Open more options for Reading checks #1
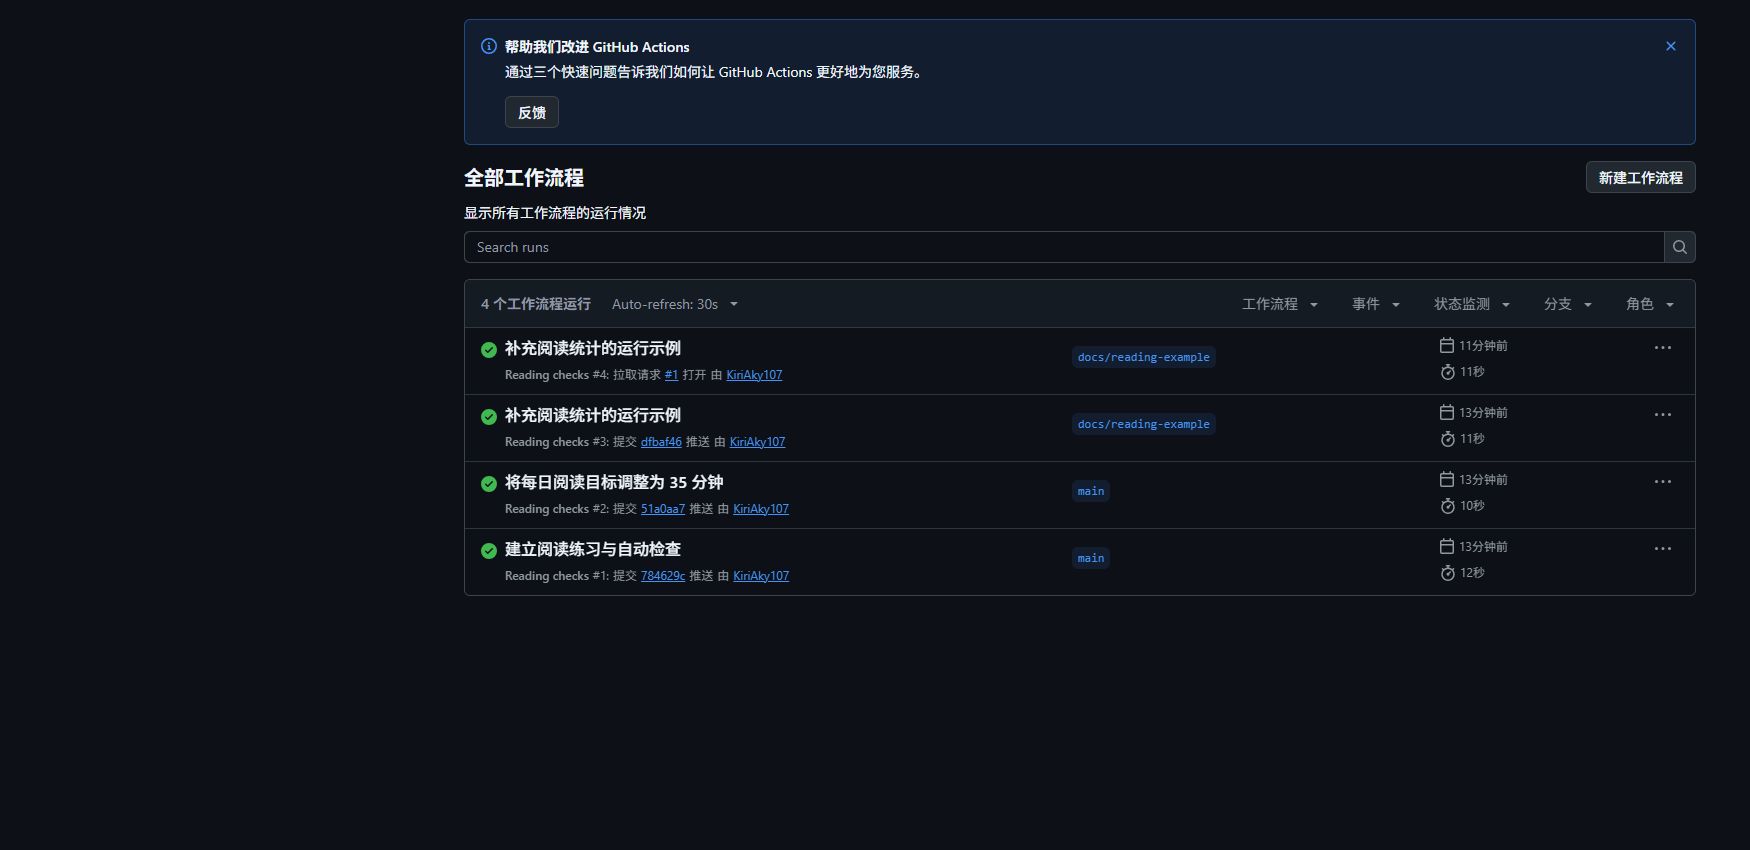 1663,549
